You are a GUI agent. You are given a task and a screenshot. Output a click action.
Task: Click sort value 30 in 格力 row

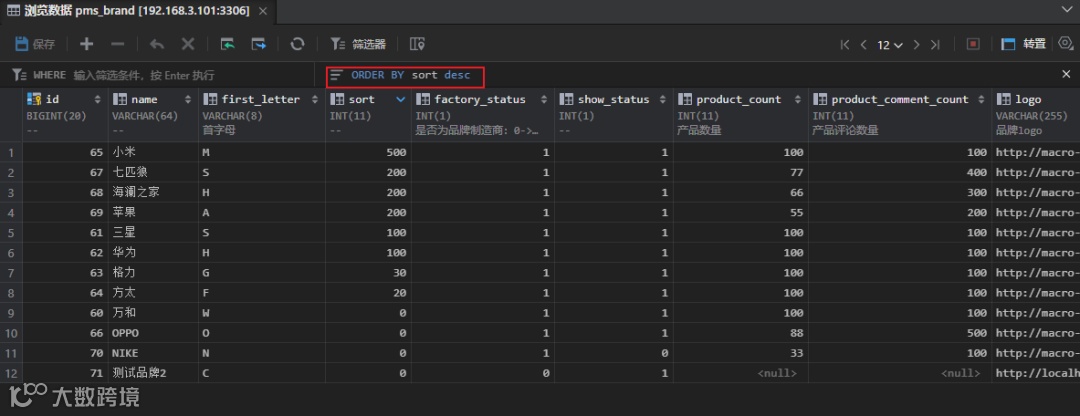(x=368, y=273)
